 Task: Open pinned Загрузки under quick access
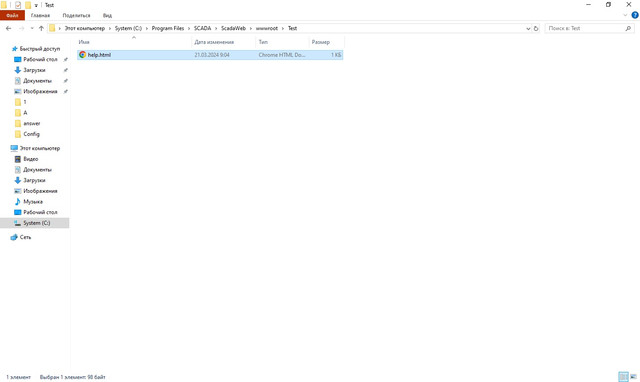34,70
